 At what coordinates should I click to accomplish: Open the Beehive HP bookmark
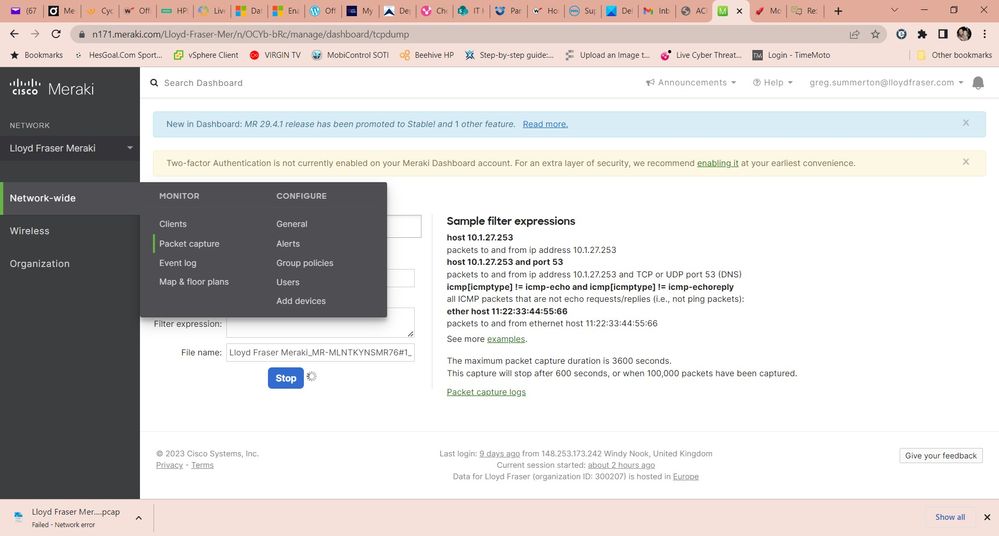(x=426, y=55)
